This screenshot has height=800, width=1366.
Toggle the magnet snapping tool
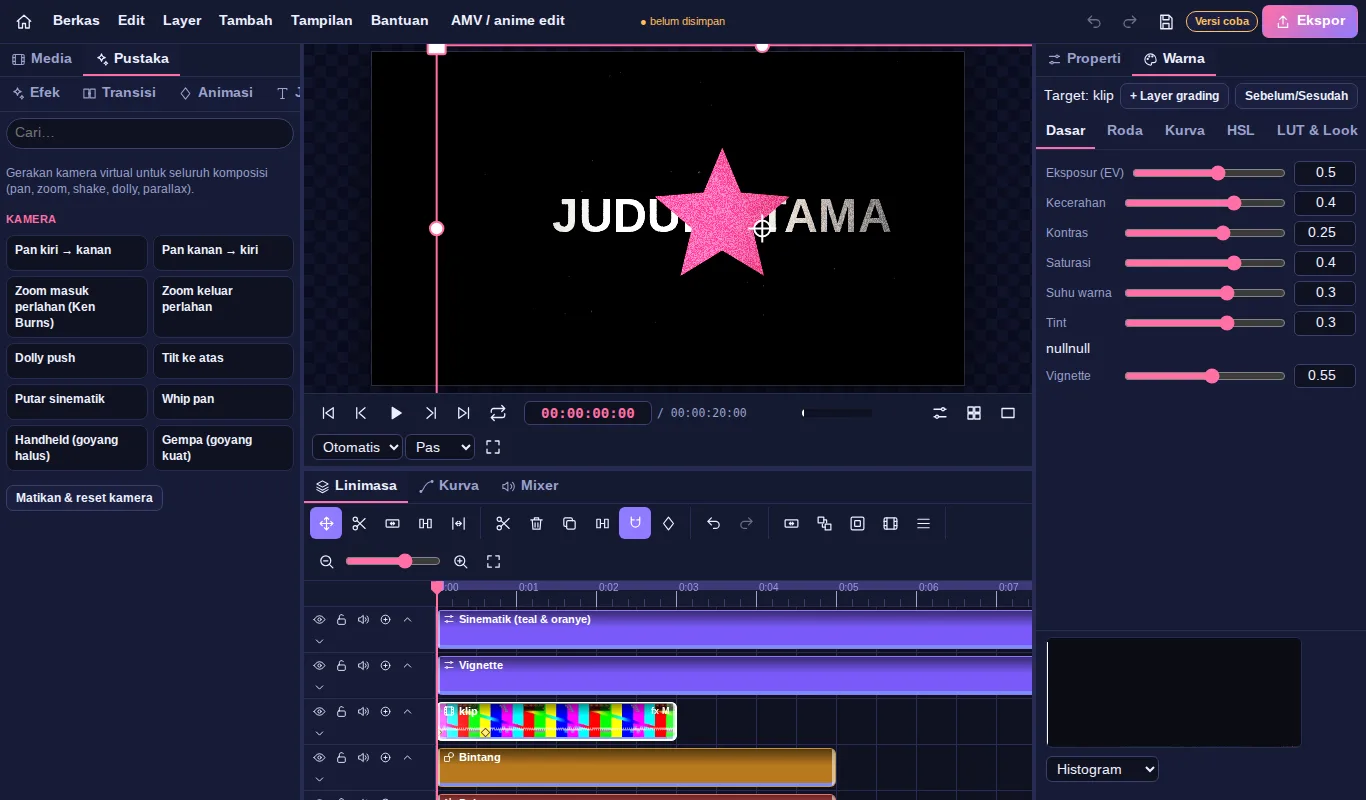(635, 523)
